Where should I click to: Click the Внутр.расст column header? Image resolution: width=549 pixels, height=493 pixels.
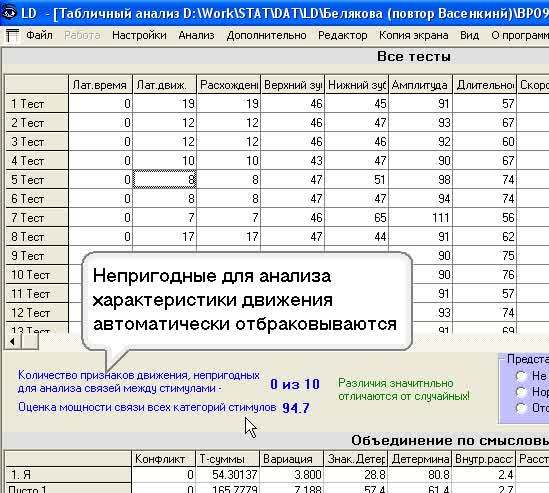pyautogui.click(x=484, y=459)
